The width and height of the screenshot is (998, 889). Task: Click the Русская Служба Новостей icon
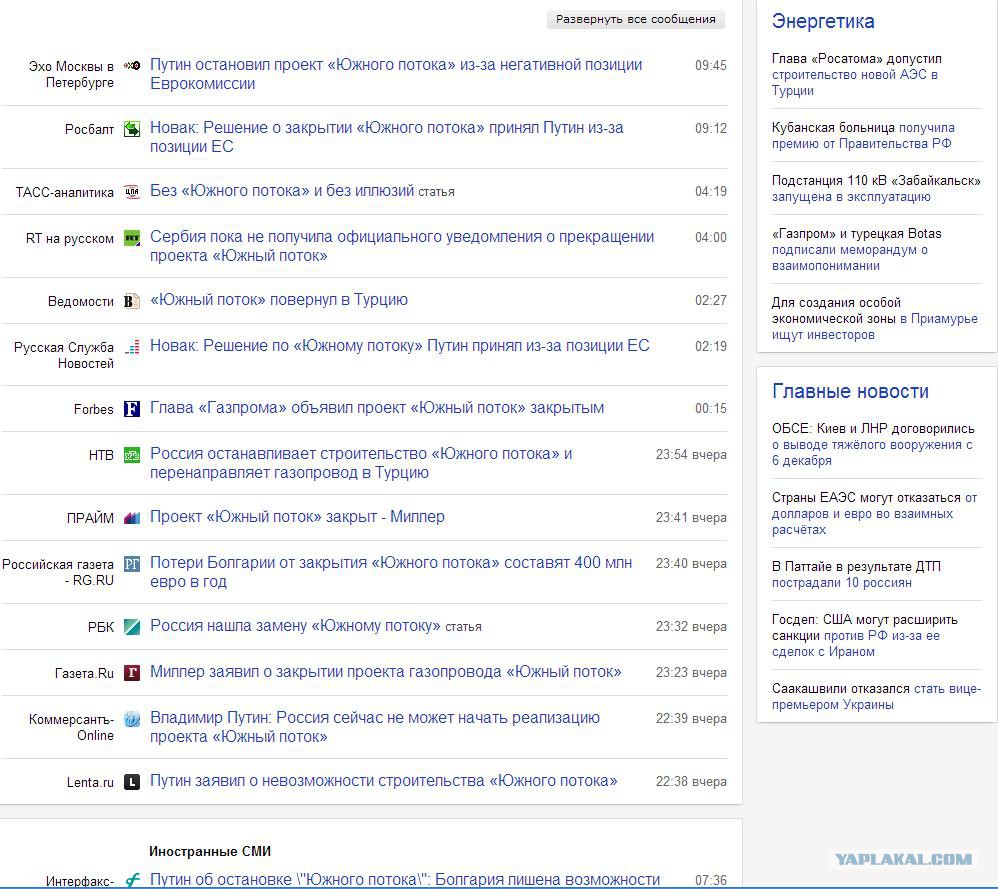click(132, 347)
